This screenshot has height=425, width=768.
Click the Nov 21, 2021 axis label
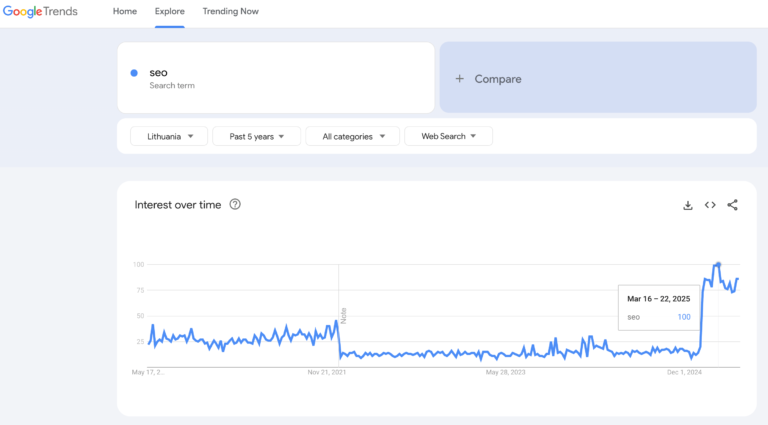click(x=327, y=372)
